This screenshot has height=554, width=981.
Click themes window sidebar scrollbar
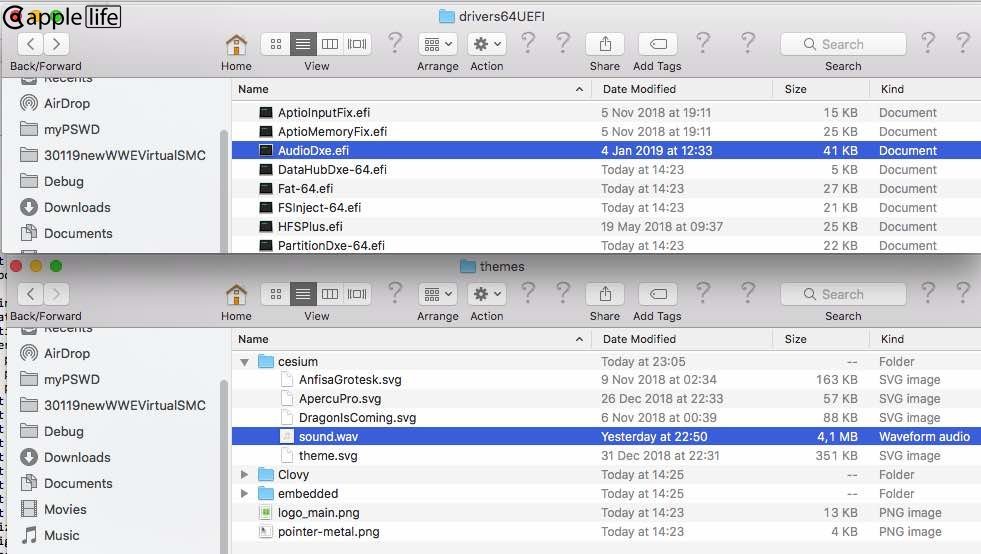point(224,466)
